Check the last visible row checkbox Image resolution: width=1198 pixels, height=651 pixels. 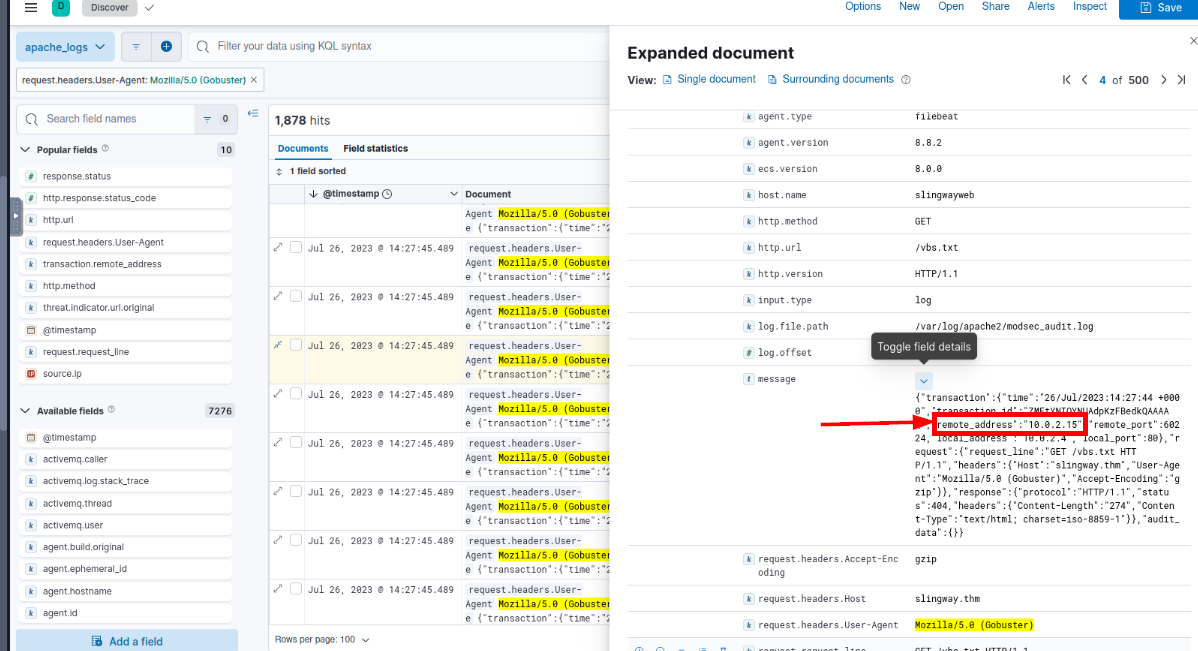tap(296, 588)
